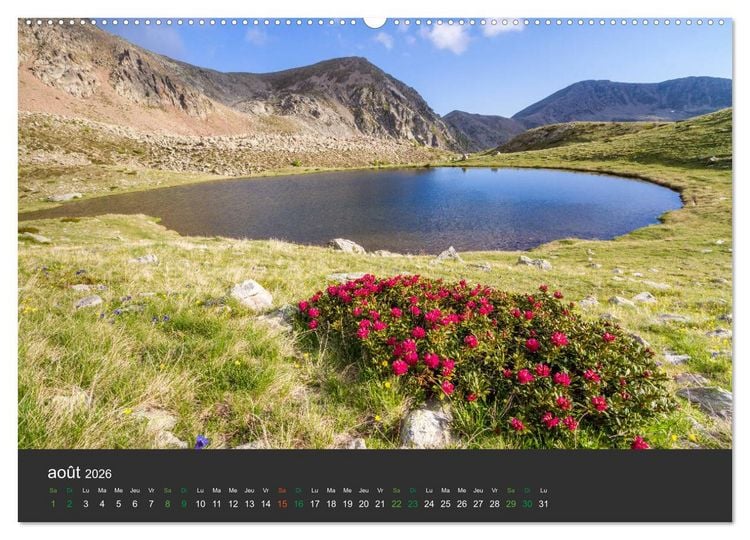The height and width of the screenshot is (540, 750).
Task: Click the weekday label Lu above 31
Action: point(543,490)
